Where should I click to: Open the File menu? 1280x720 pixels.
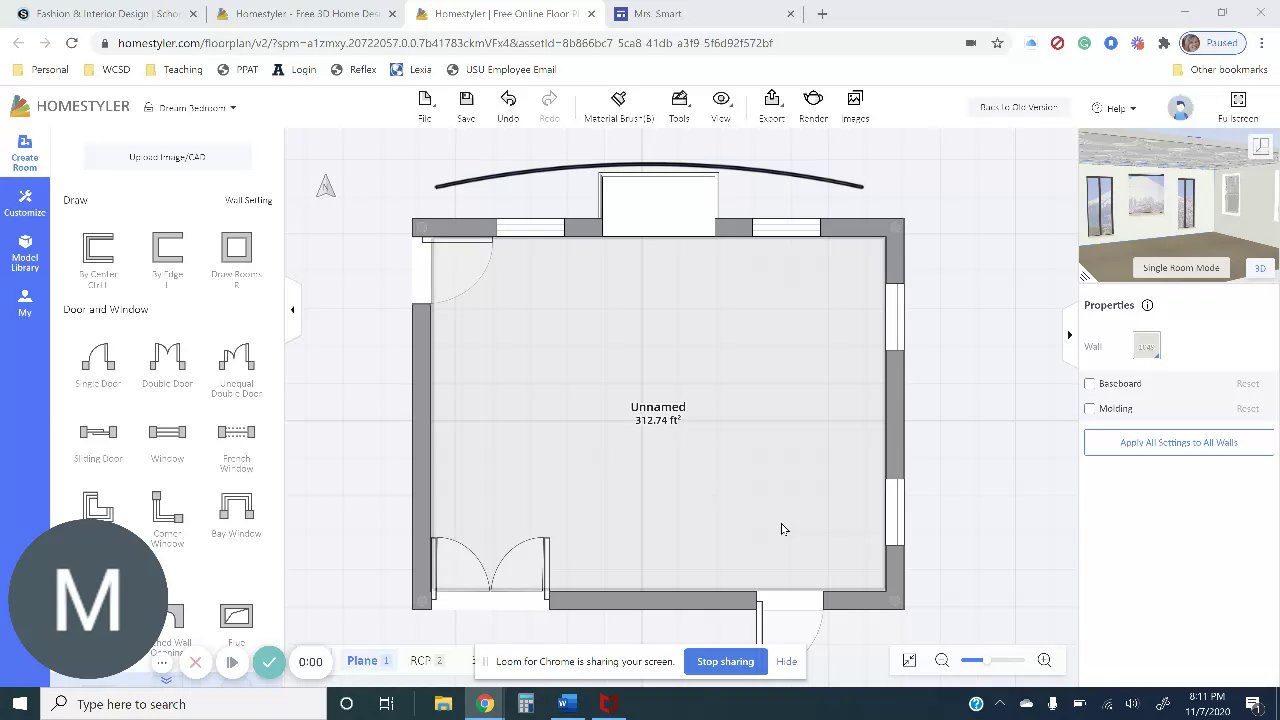tap(425, 107)
